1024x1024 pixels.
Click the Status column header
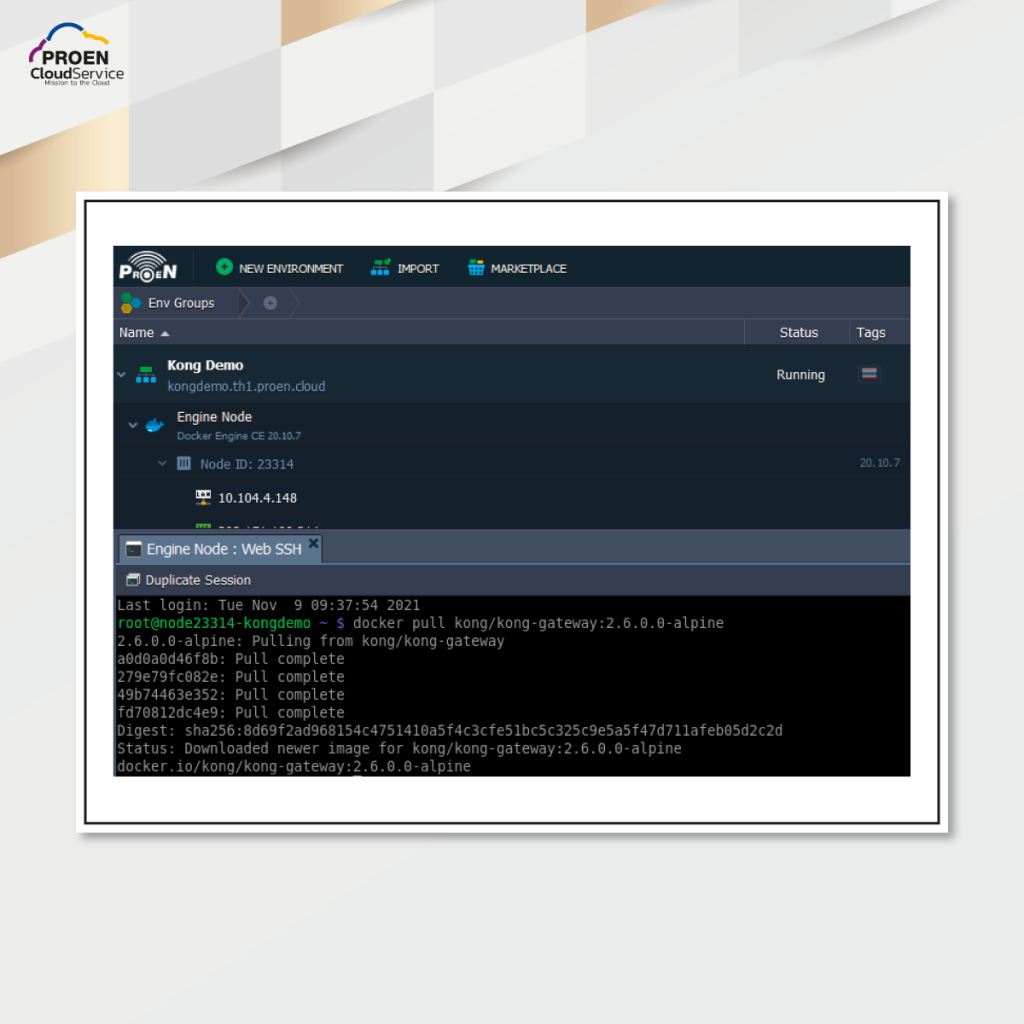[x=798, y=332]
